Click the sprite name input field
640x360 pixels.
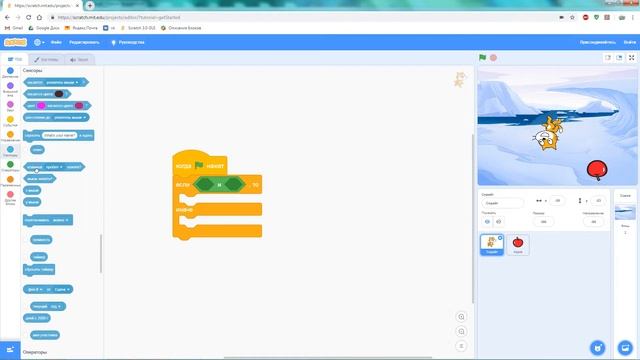[x=502, y=203]
